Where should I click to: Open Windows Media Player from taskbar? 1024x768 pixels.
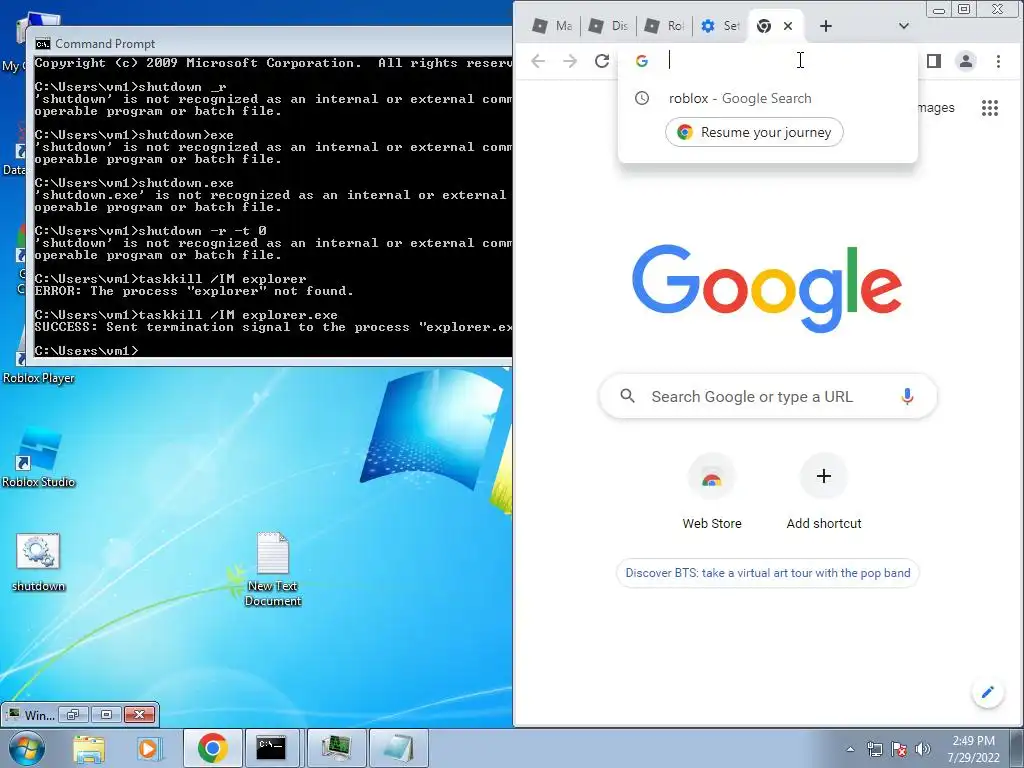(x=149, y=748)
